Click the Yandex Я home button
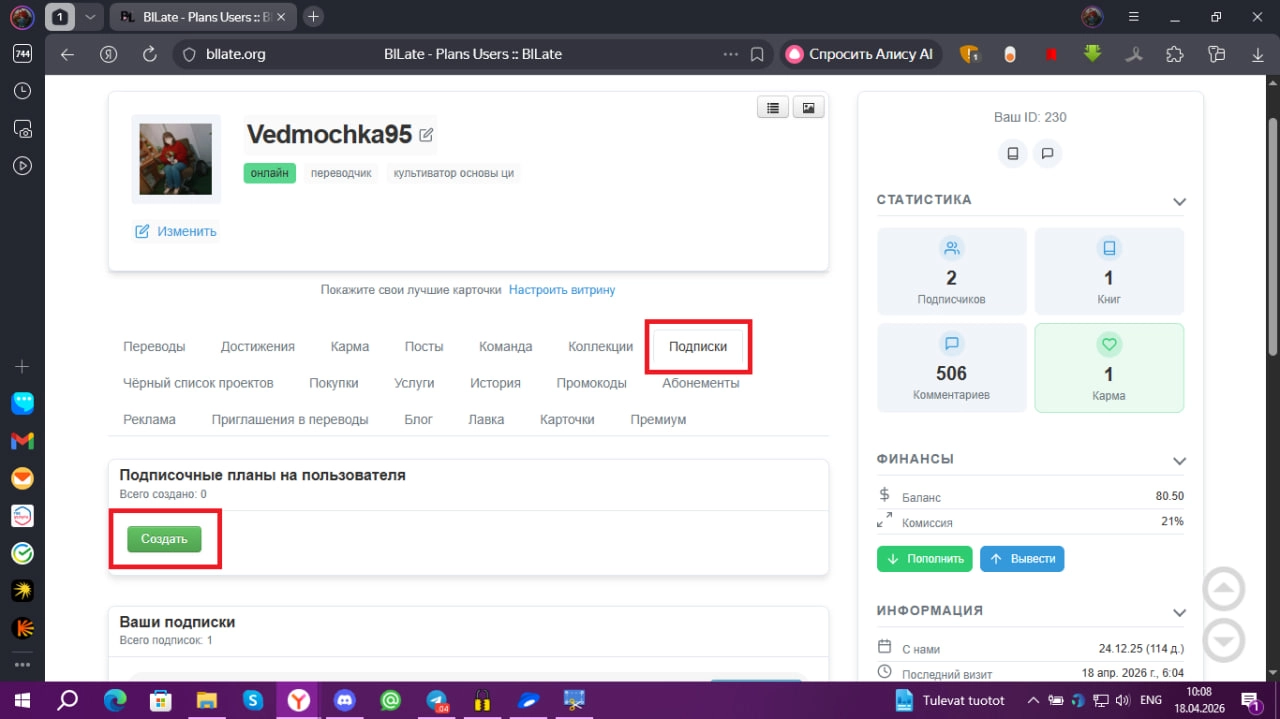 109,54
